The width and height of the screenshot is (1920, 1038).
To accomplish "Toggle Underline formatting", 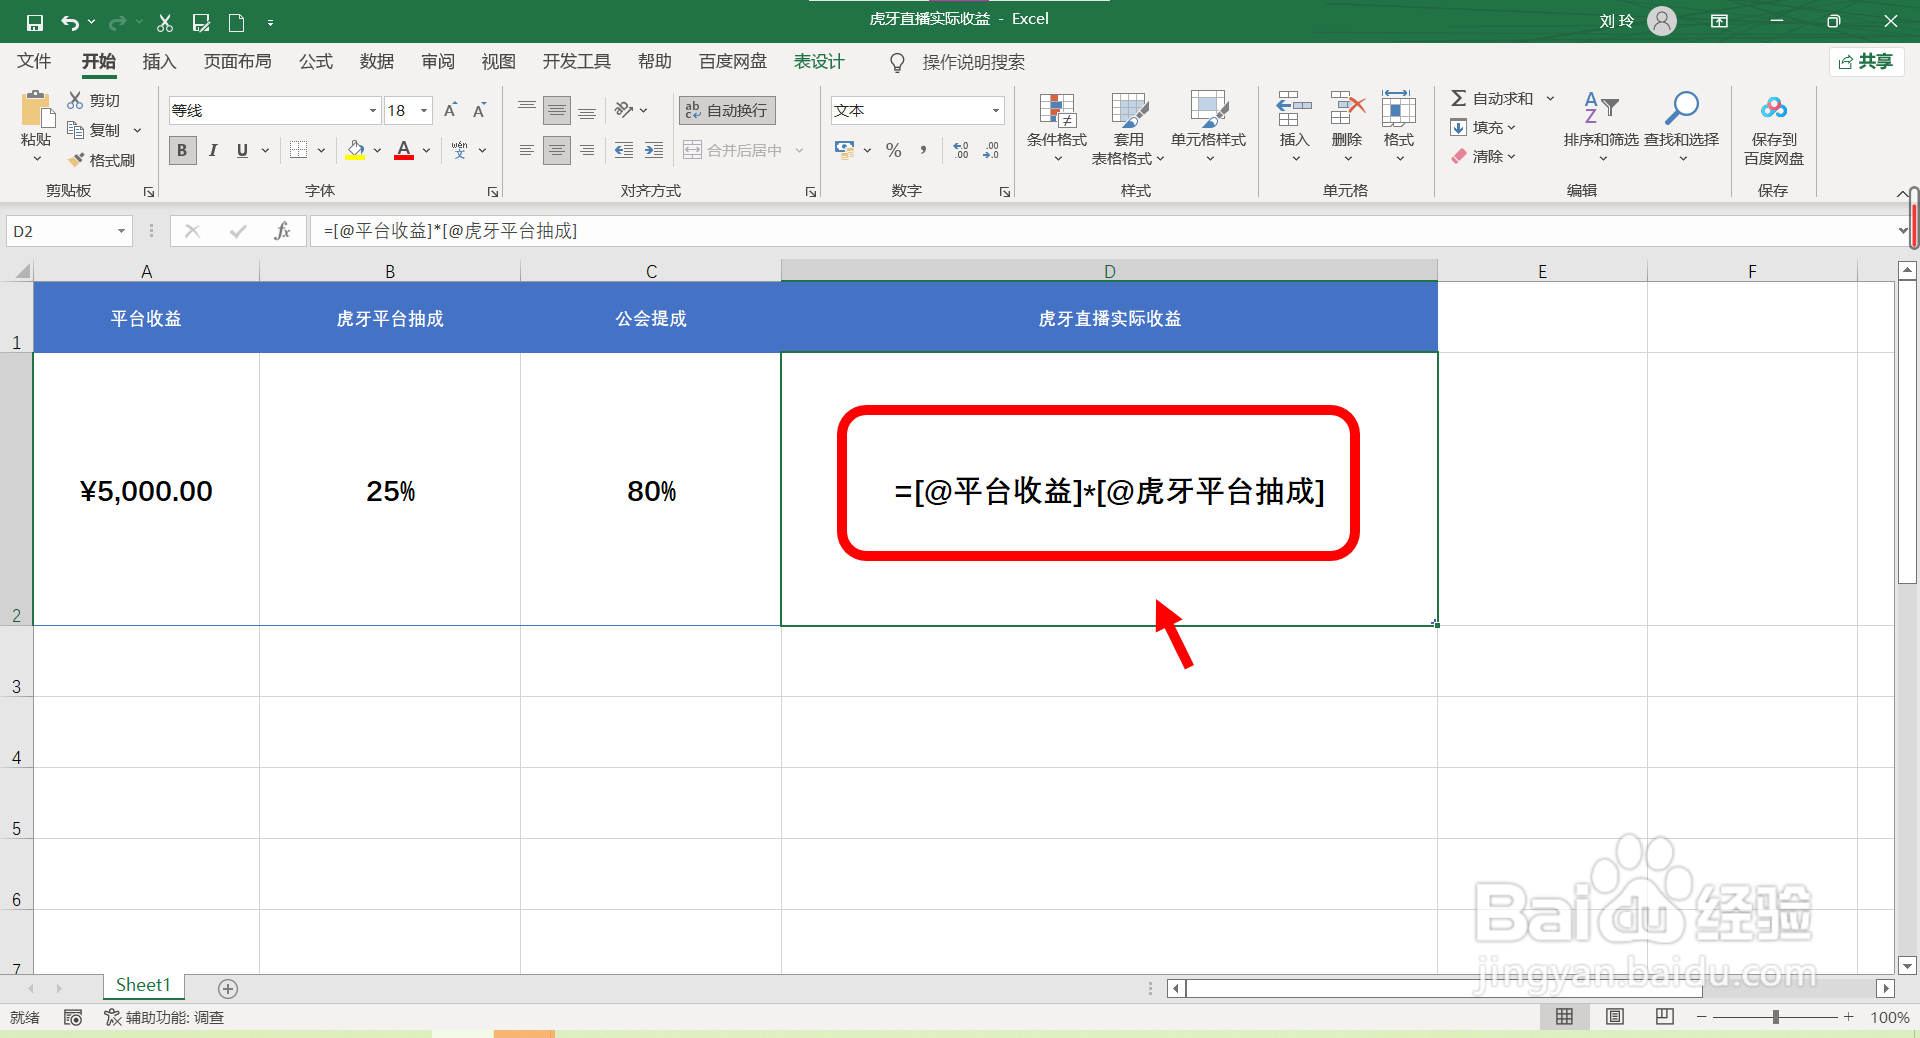I will pos(242,150).
